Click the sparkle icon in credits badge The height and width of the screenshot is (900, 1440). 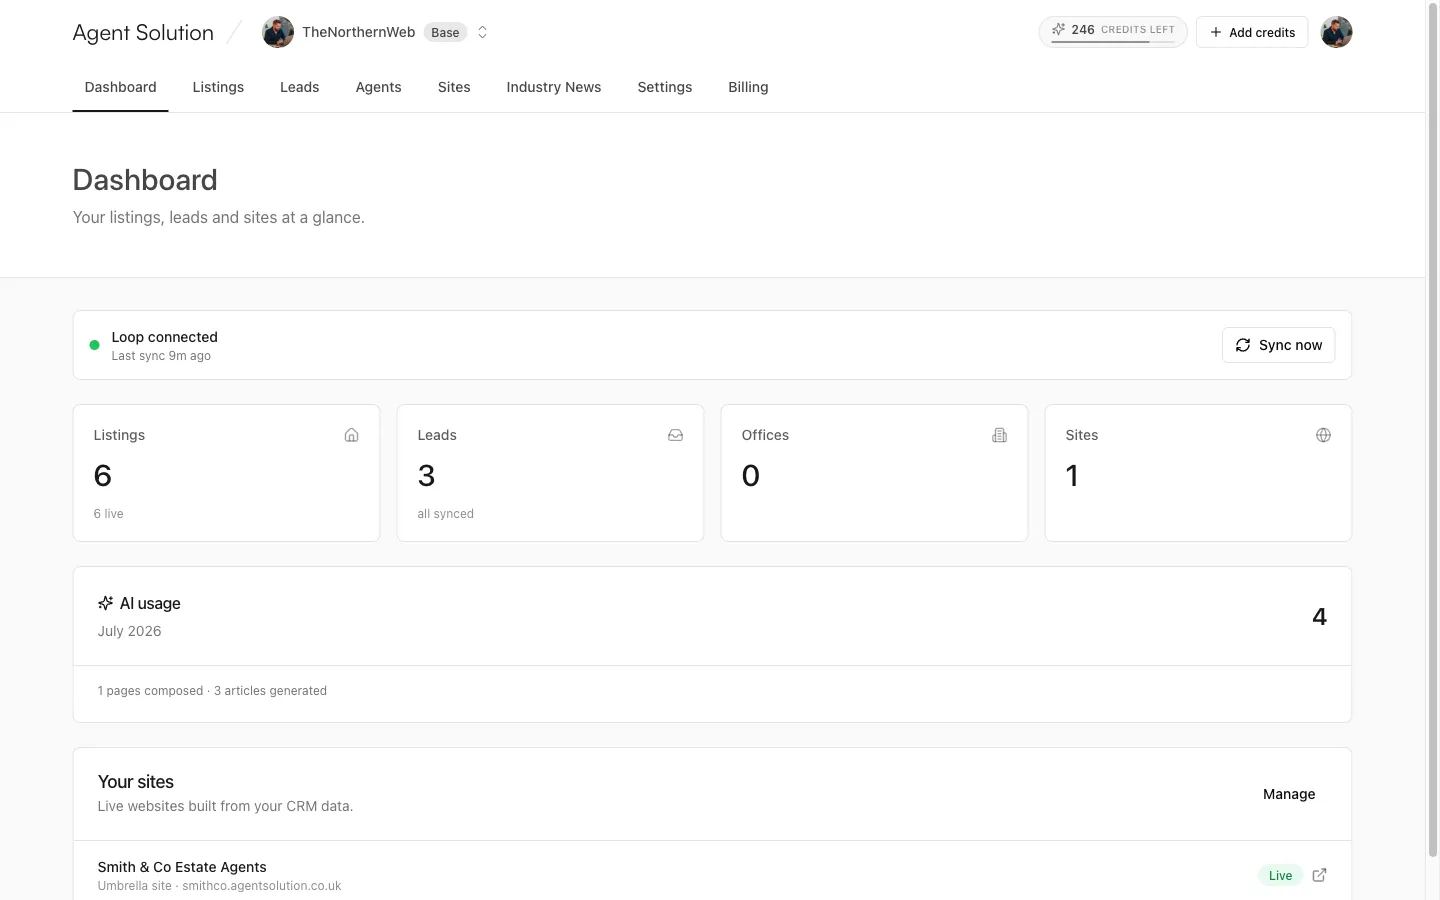coord(1058,29)
